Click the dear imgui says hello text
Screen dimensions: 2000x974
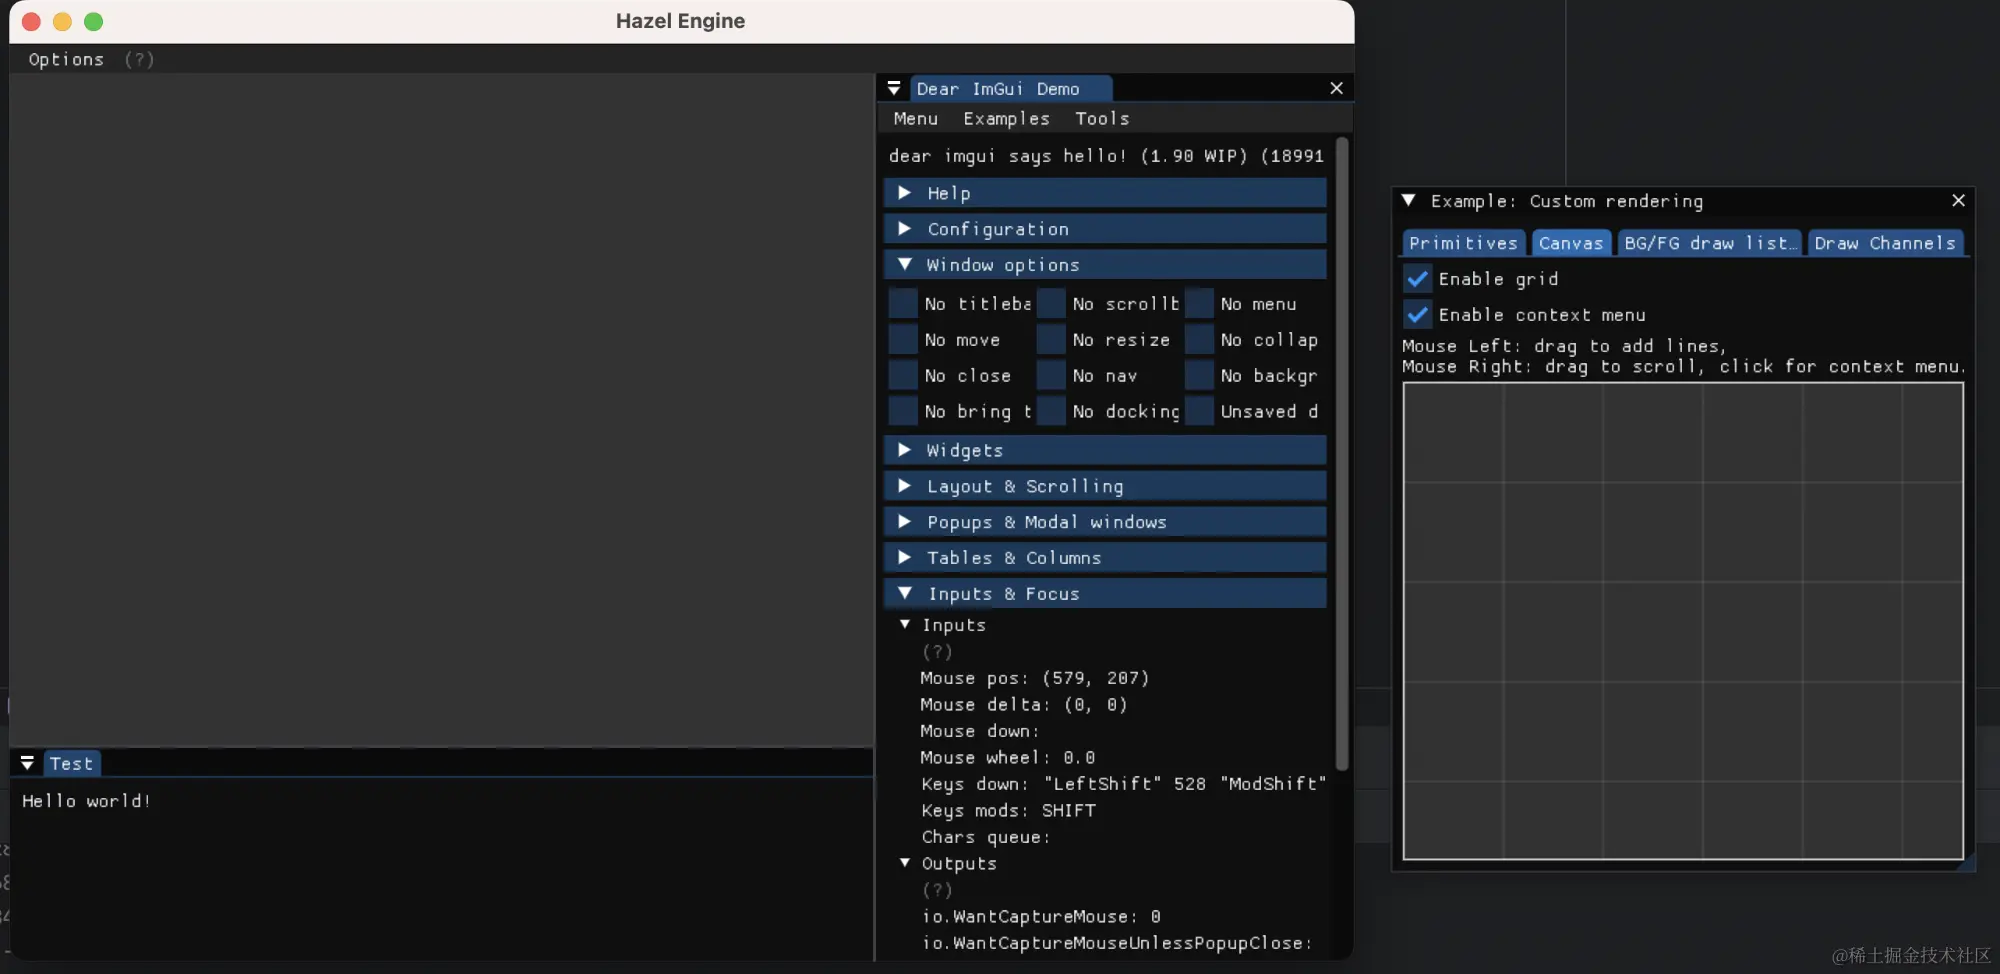pyautogui.click(x=1106, y=156)
